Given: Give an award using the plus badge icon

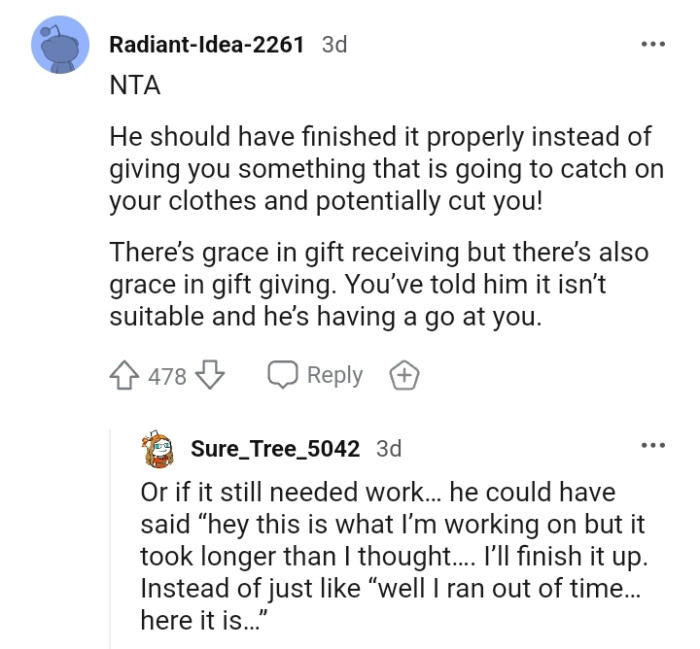Looking at the screenshot, I should 404,376.
